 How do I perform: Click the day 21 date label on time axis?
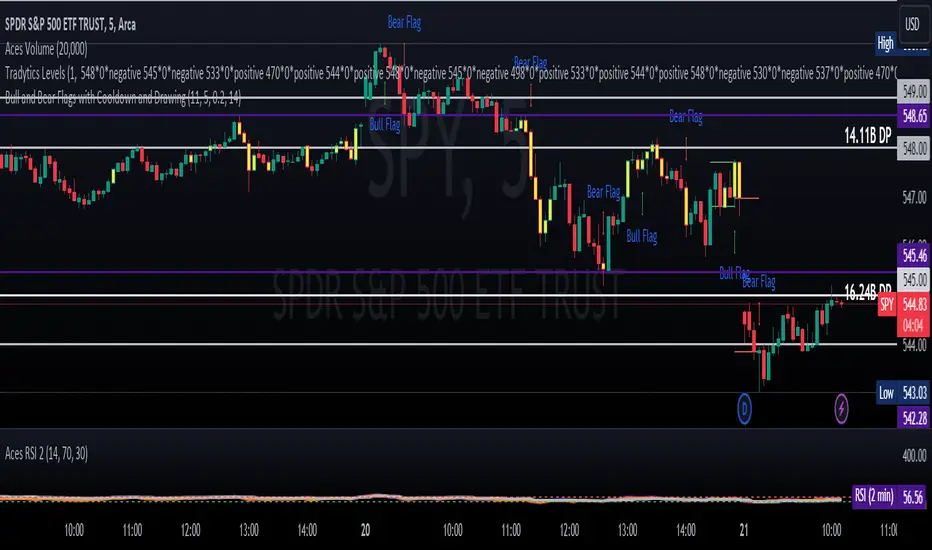tap(744, 530)
